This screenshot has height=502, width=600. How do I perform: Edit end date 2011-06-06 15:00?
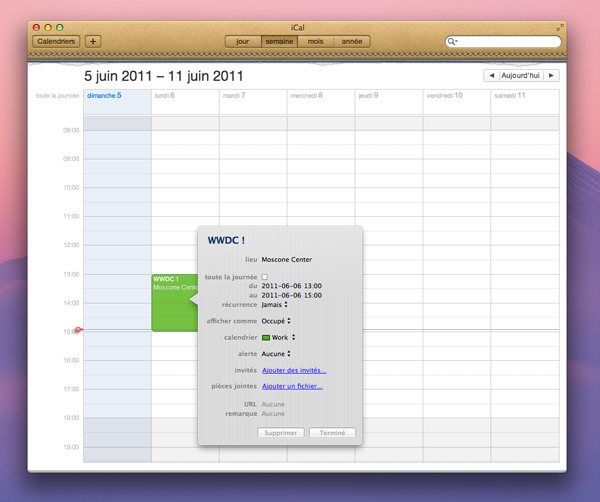292,295
